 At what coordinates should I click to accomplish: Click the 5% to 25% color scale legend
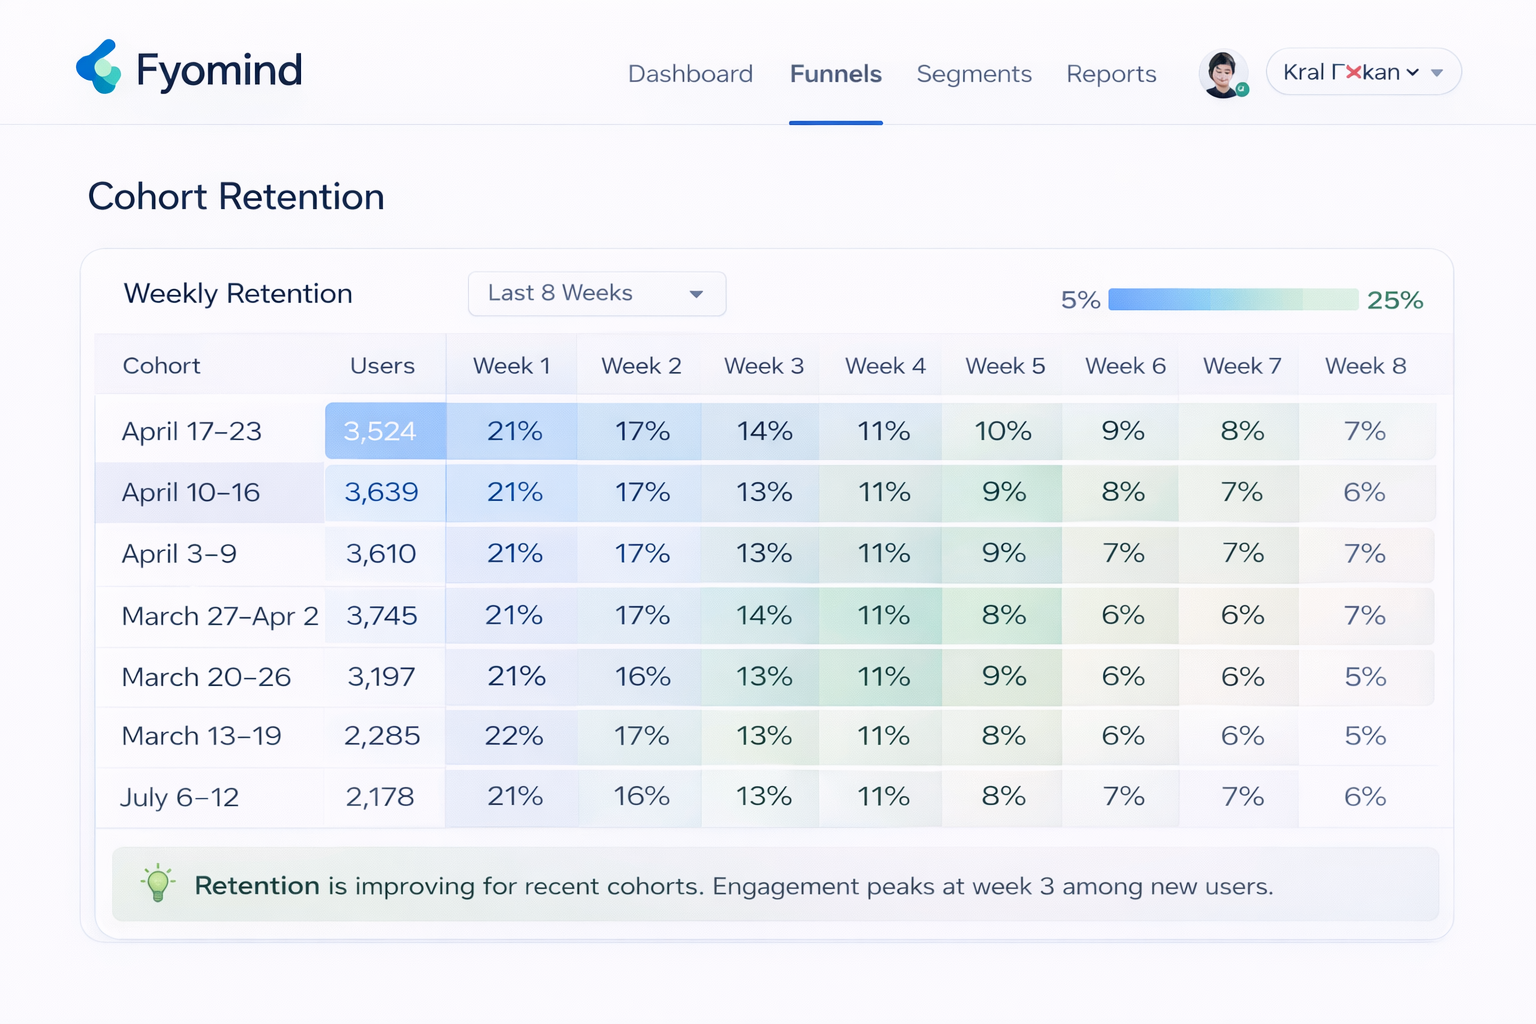1232,299
